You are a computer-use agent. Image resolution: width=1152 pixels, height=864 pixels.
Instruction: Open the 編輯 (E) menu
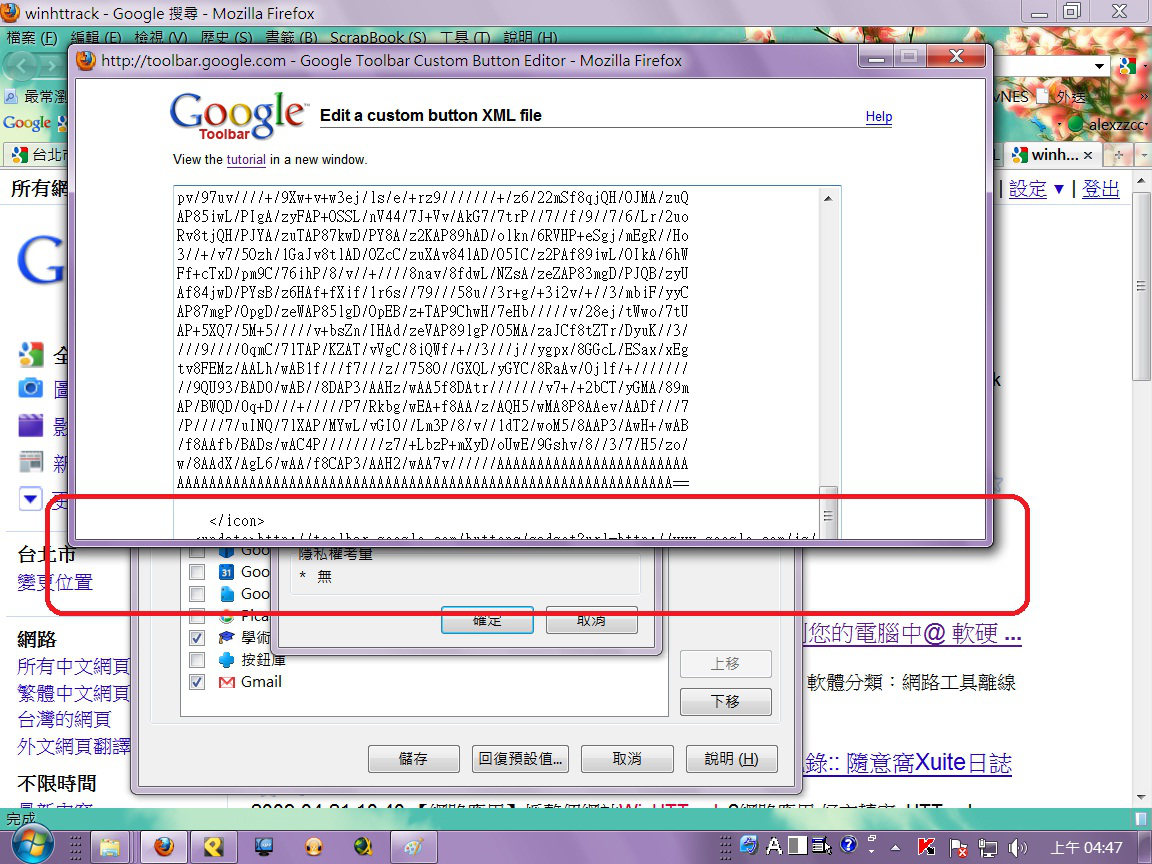[96, 37]
